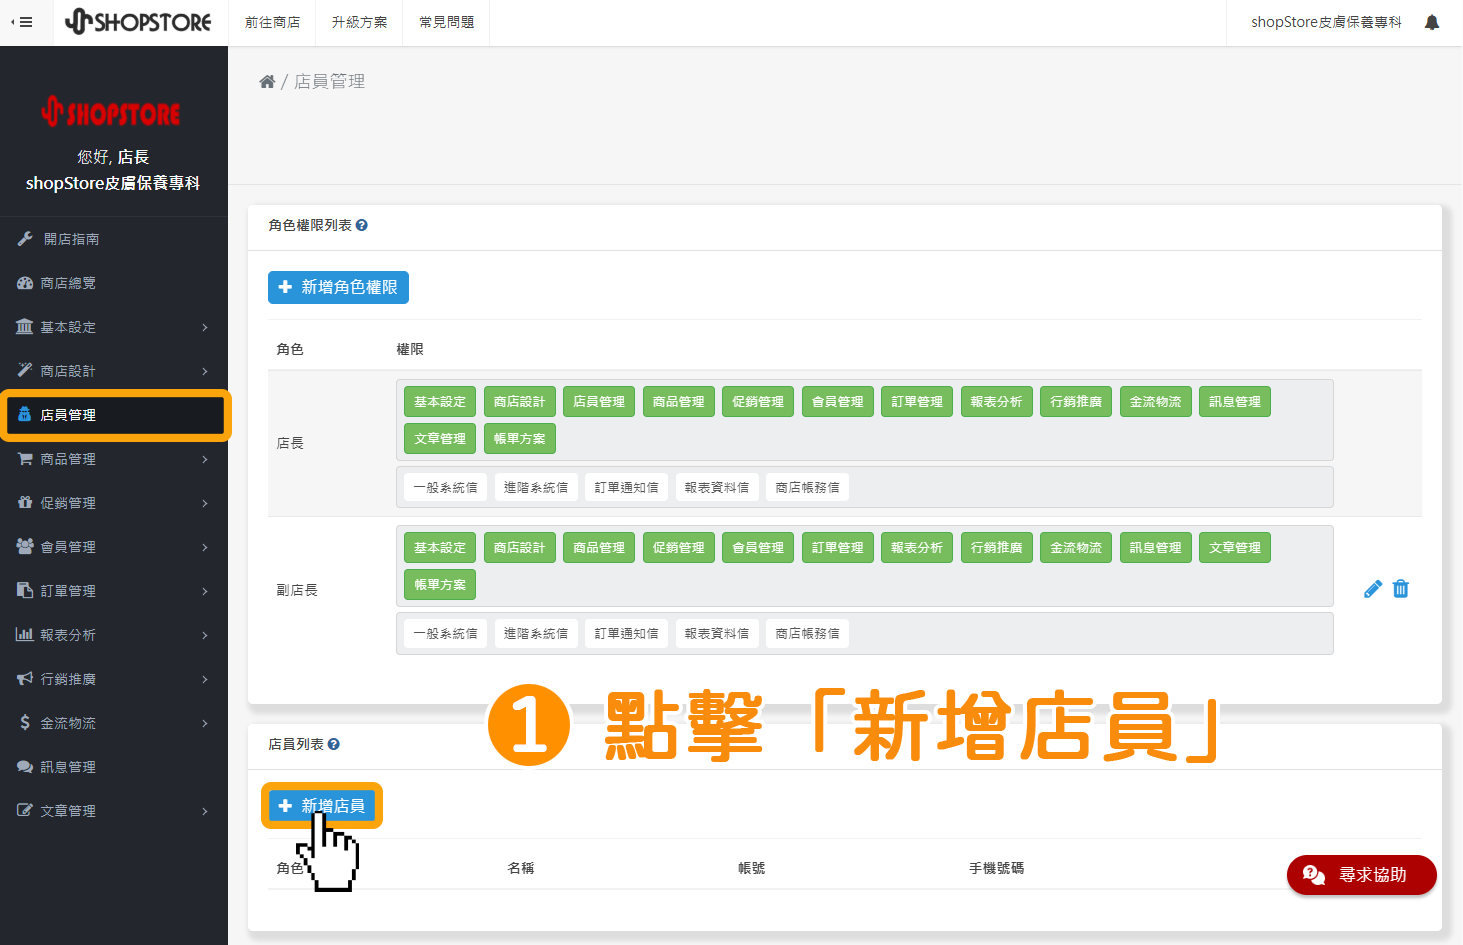Screen dimensions: 1463x945
Task: Click the bar chart icon for 報表分析
Action: click(x=25, y=634)
